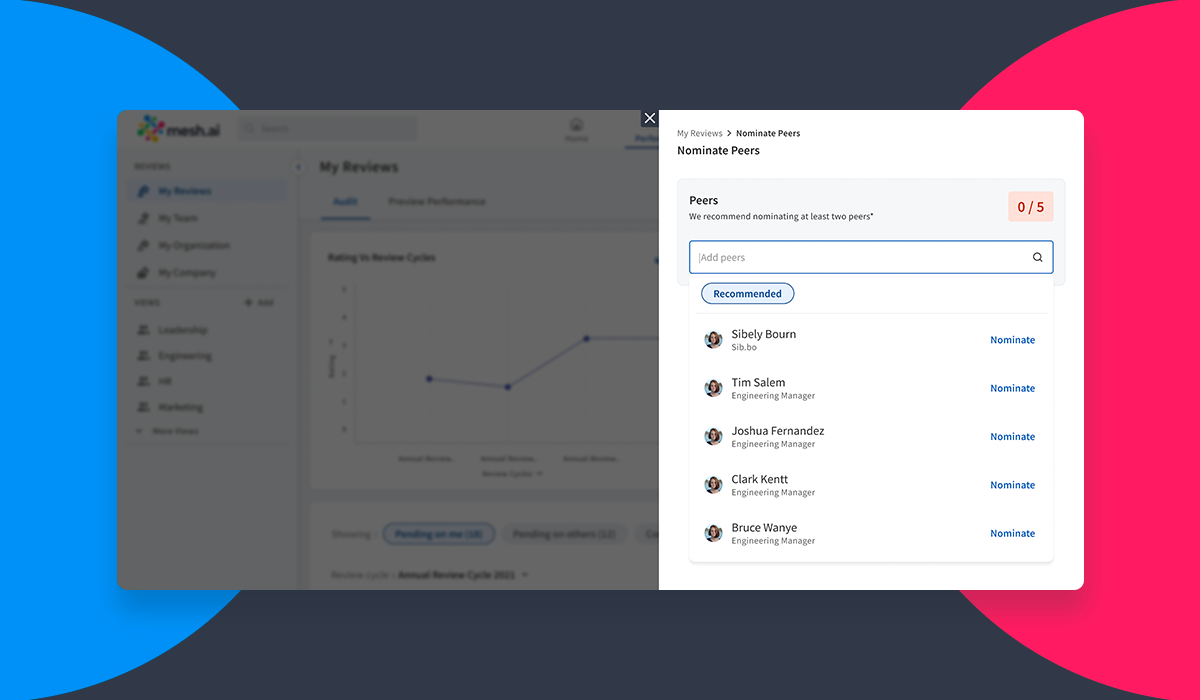
Task: Click the name Joshua Fernandez
Action: click(x=777, y=431)
